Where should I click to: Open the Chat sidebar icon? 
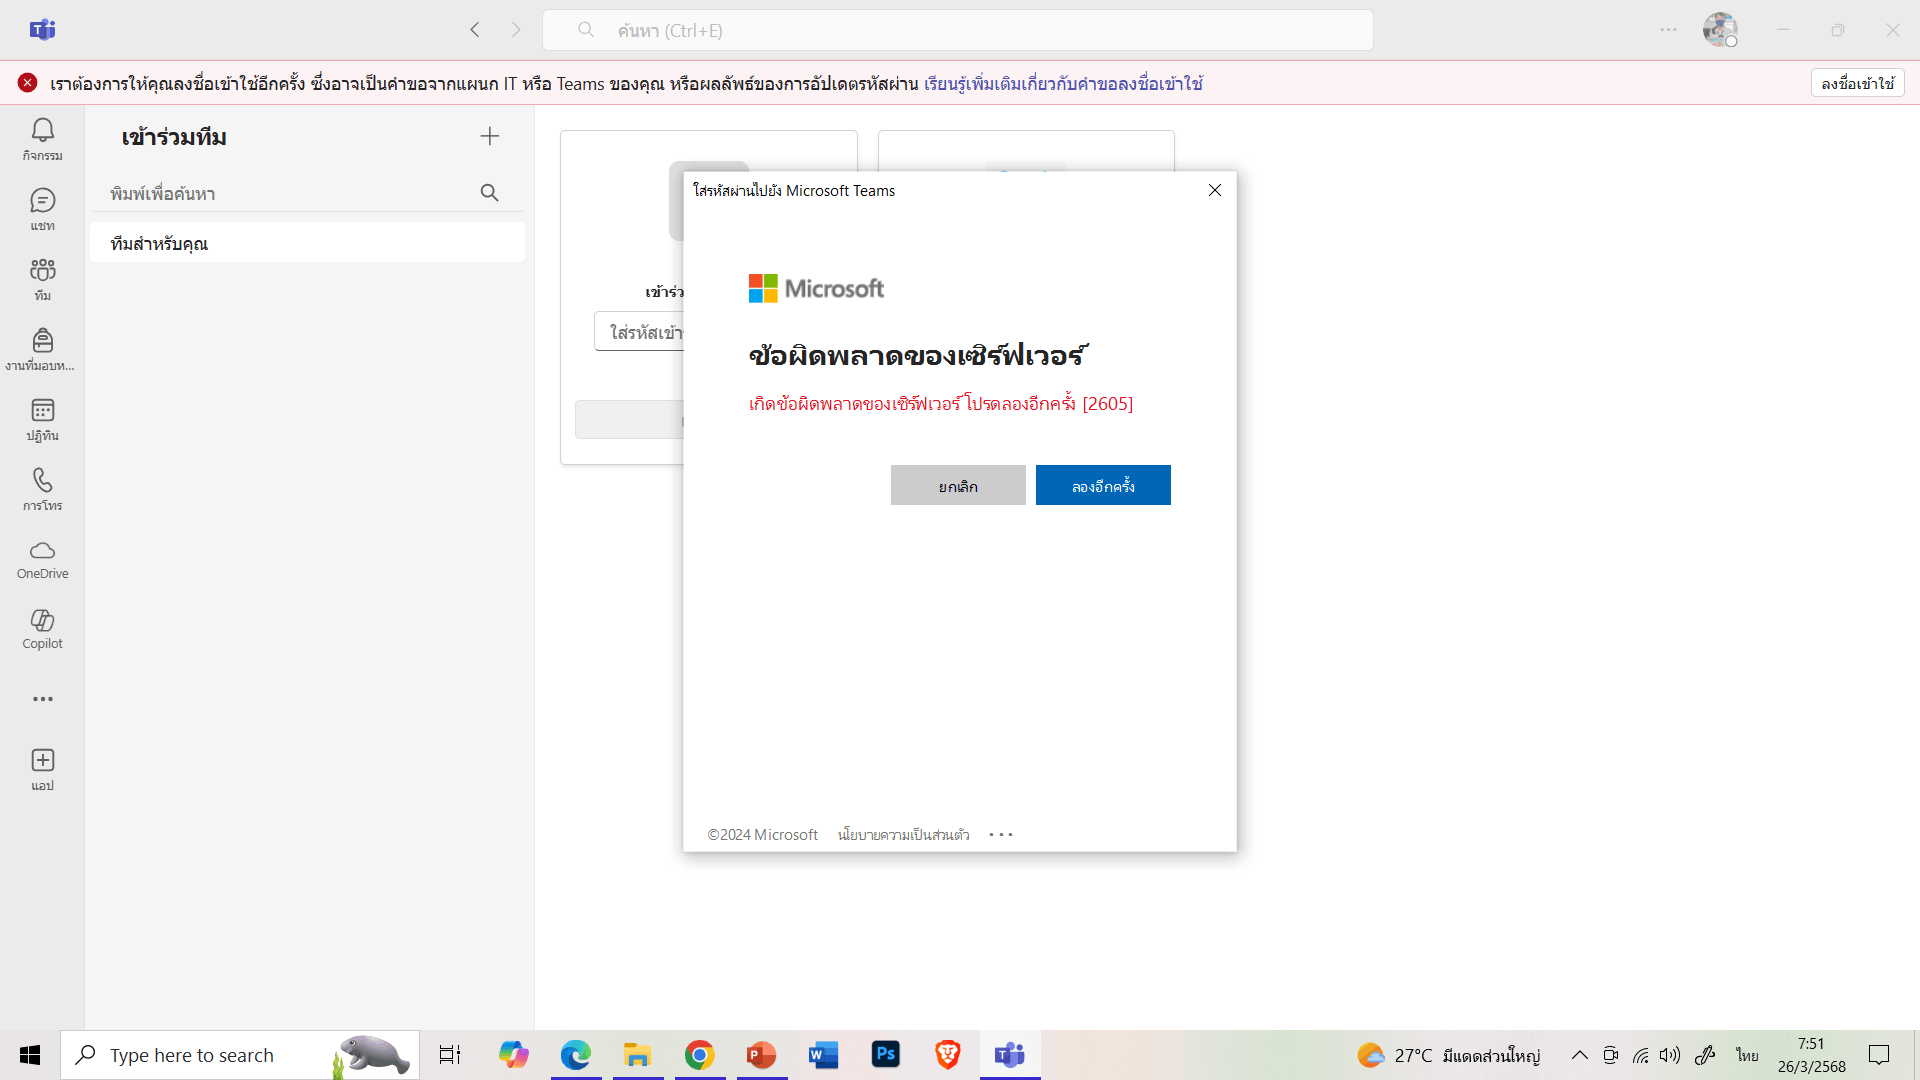click(42, 208)
